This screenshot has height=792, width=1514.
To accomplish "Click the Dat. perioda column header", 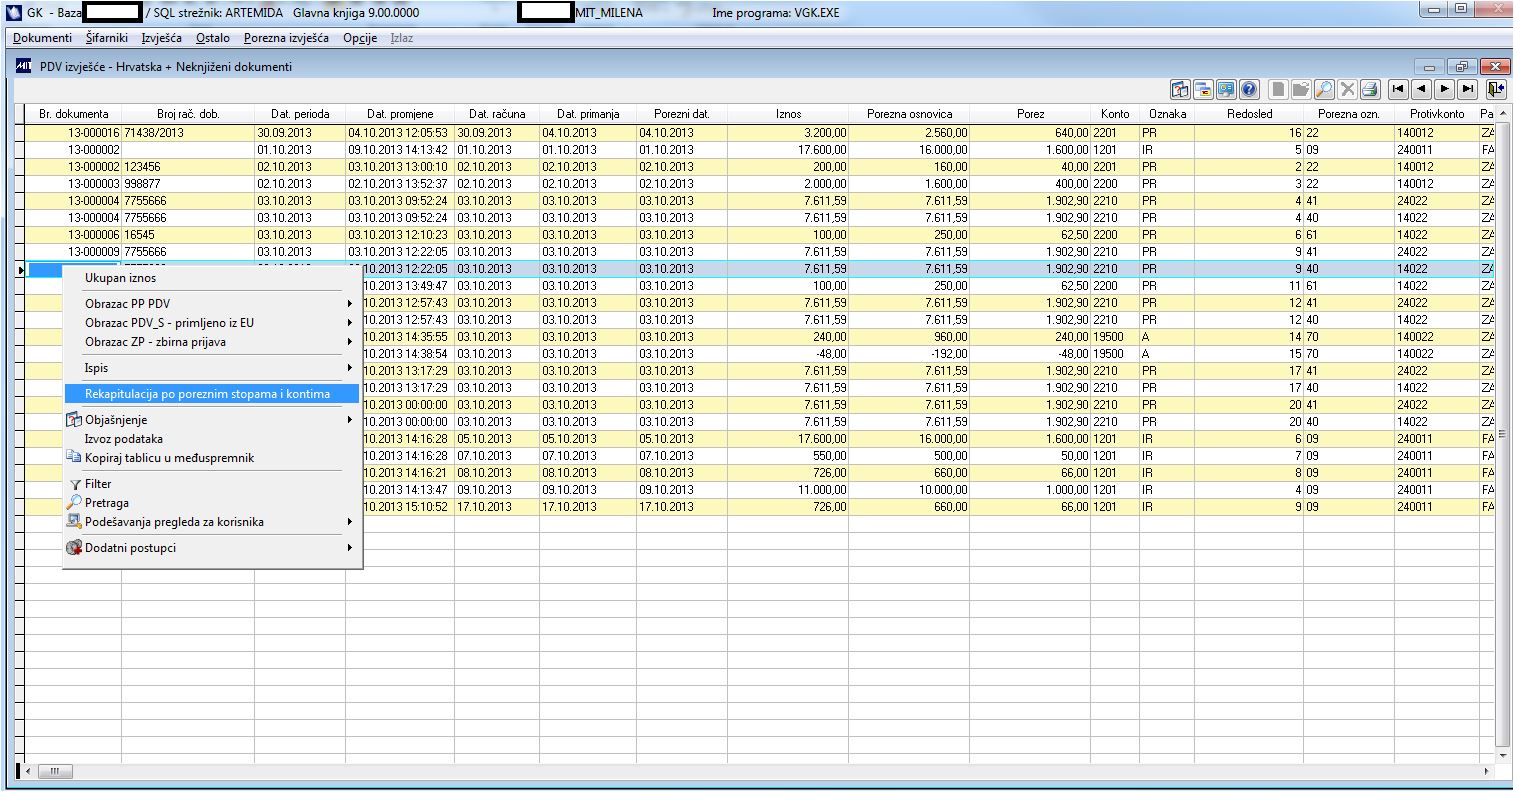I will (300, 114).
